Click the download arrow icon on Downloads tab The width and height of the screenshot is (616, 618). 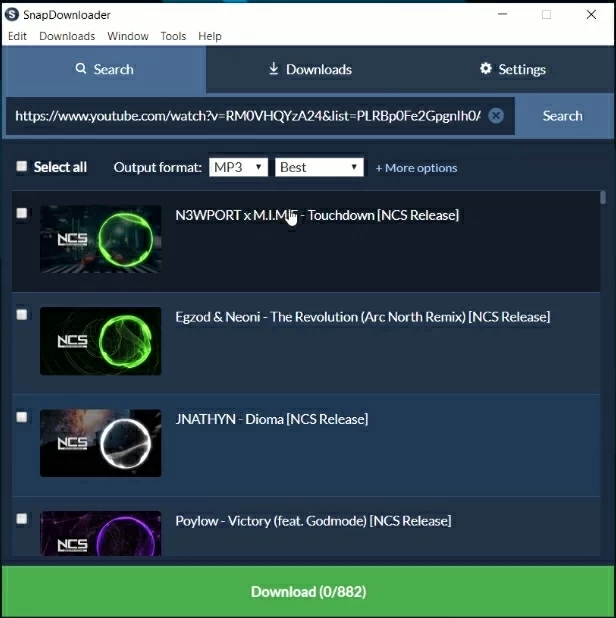tap(274, 69)
